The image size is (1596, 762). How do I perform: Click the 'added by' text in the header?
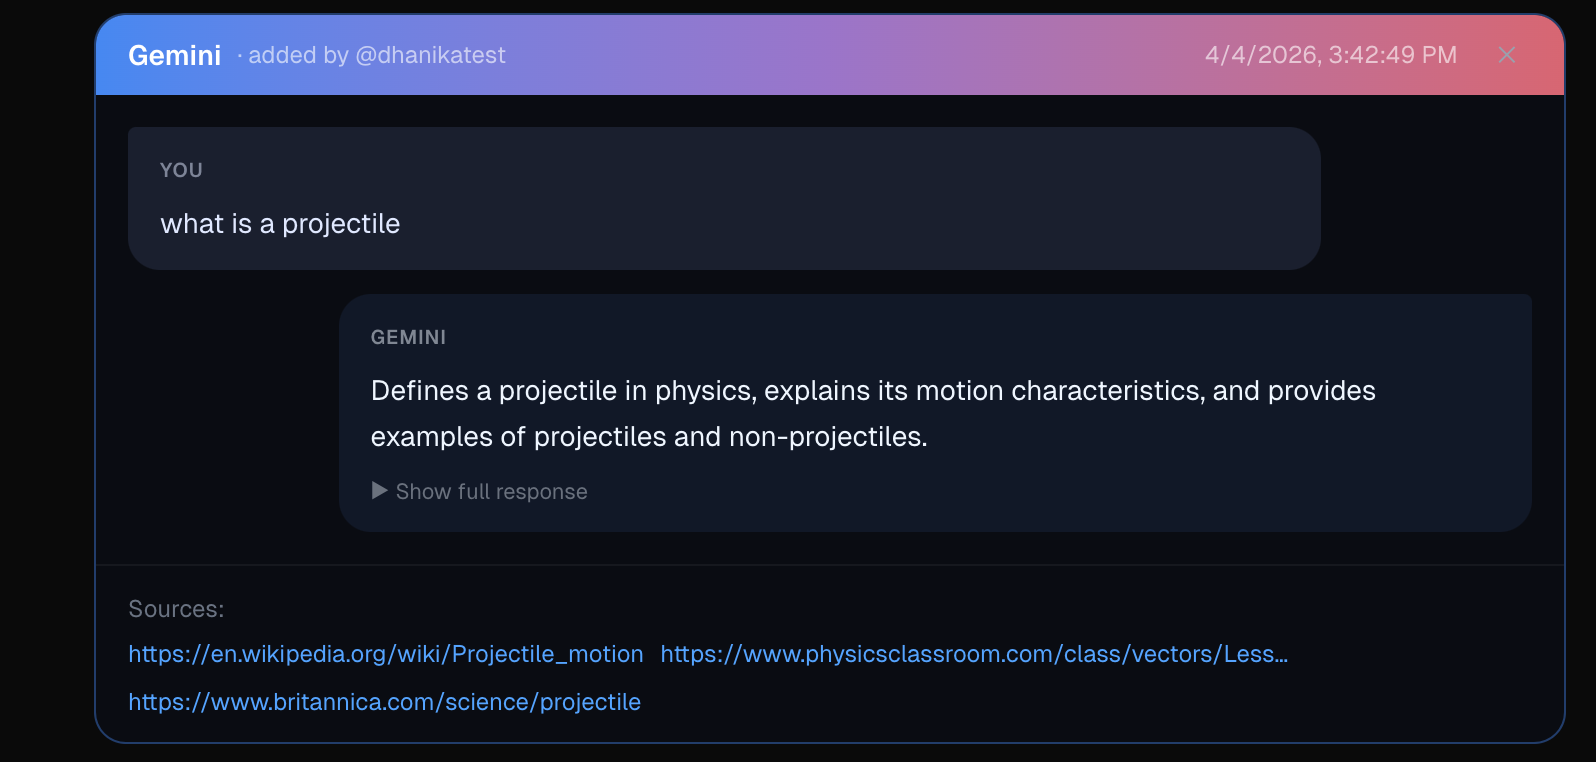pos(297,56)
